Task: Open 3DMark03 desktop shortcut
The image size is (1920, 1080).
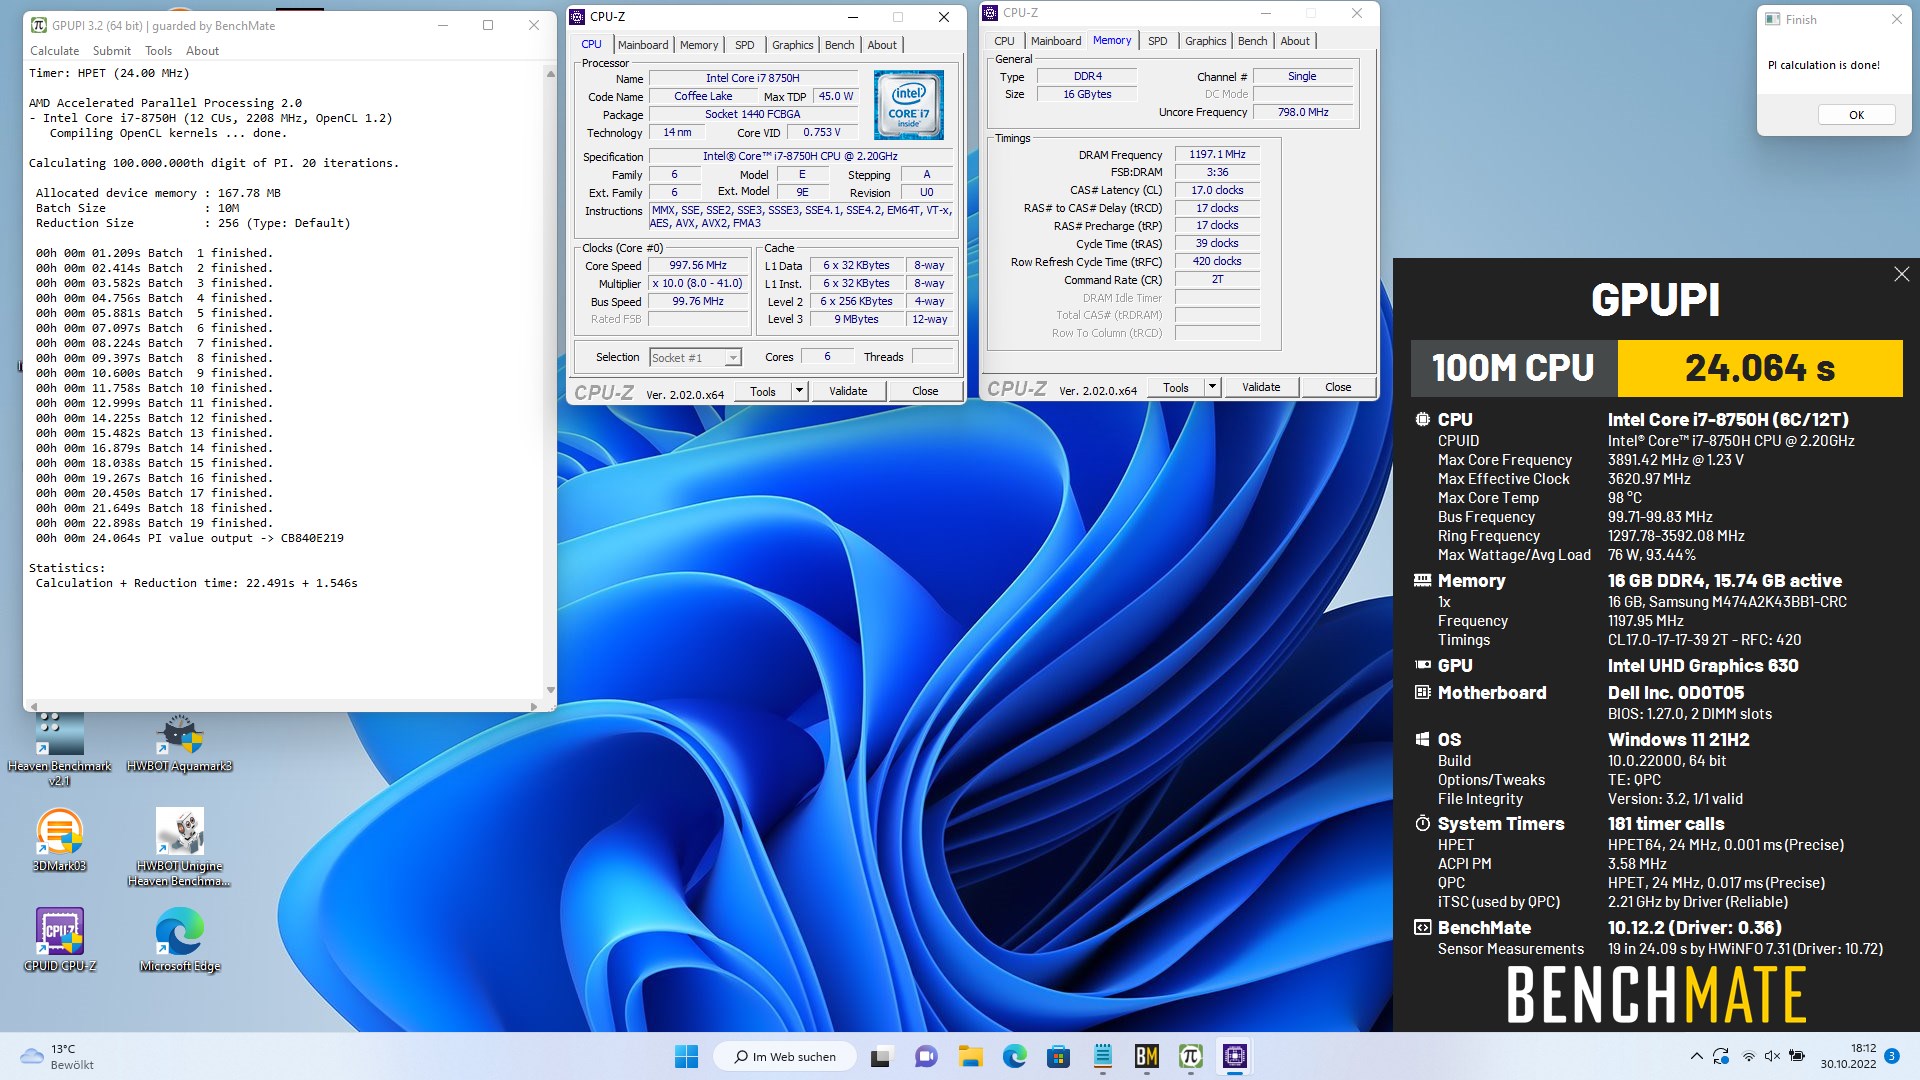Action: pyautogui.click(x=60, y=840)
